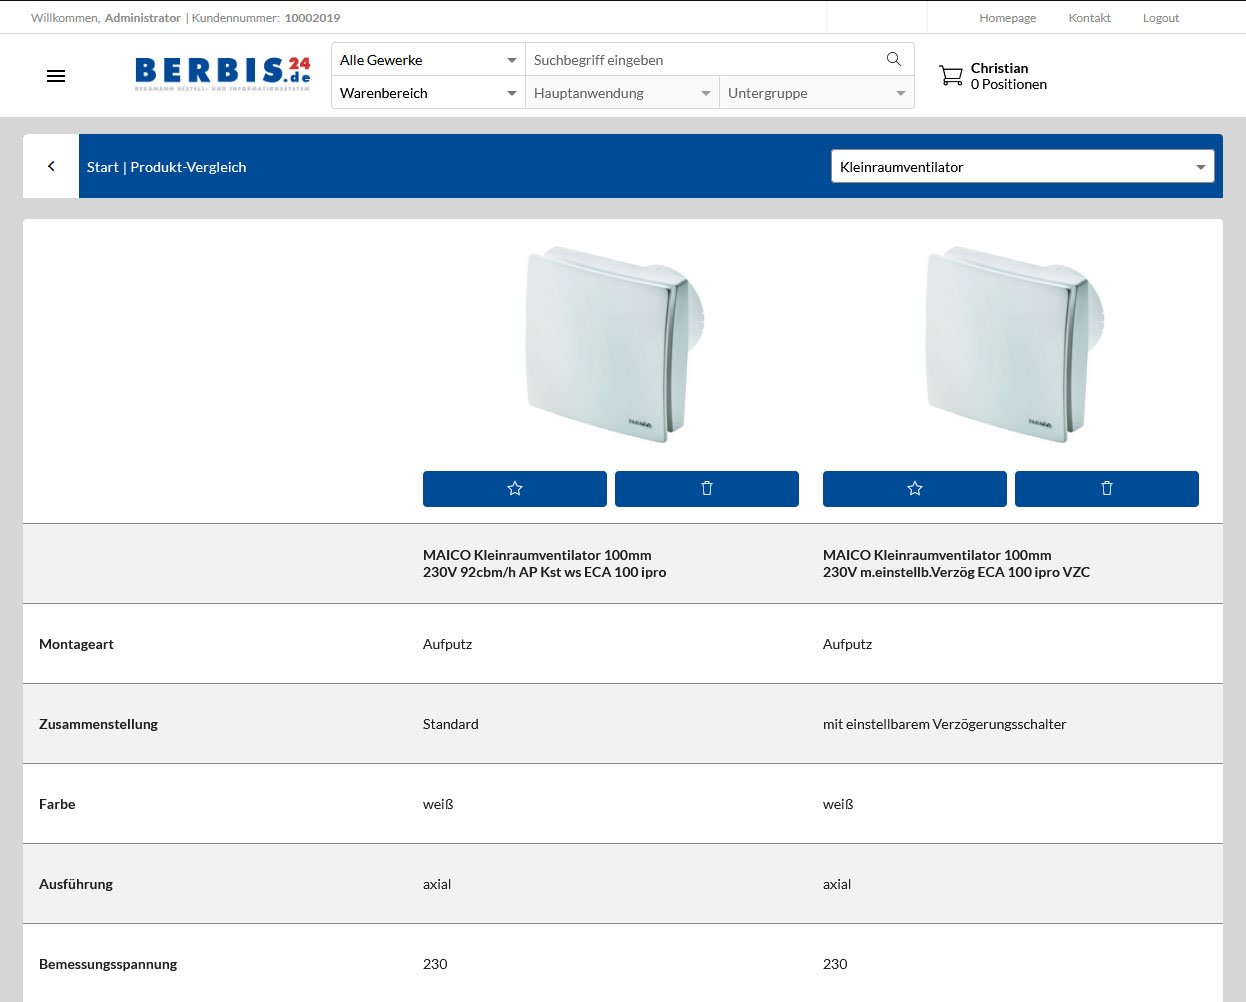Image resolution: width=1246 pixels, height=1002 pixels.
Task: Open the Warenbereich dropdown
Action: coord(428,93)
